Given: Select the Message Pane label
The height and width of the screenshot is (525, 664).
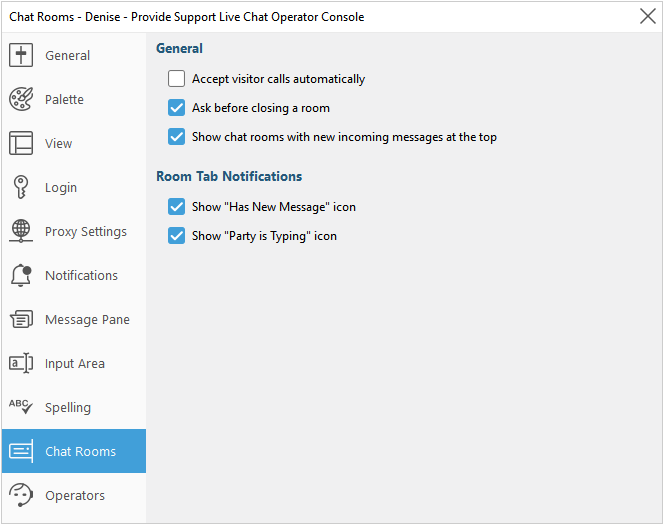Looking at the screenshot, I should 87,320.
